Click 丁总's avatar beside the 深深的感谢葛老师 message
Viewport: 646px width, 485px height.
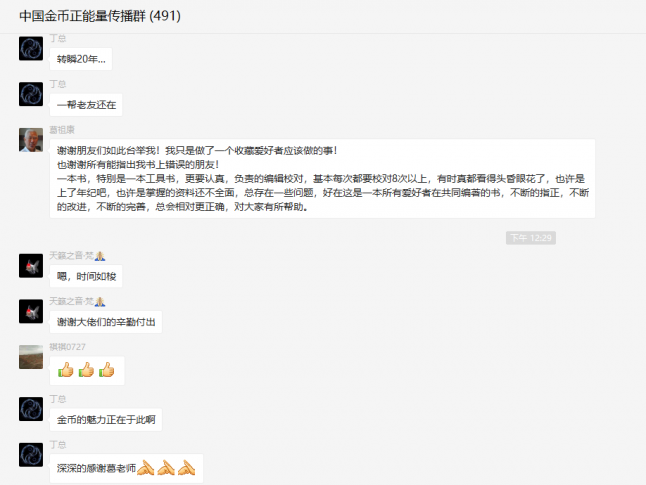[31, 455]
